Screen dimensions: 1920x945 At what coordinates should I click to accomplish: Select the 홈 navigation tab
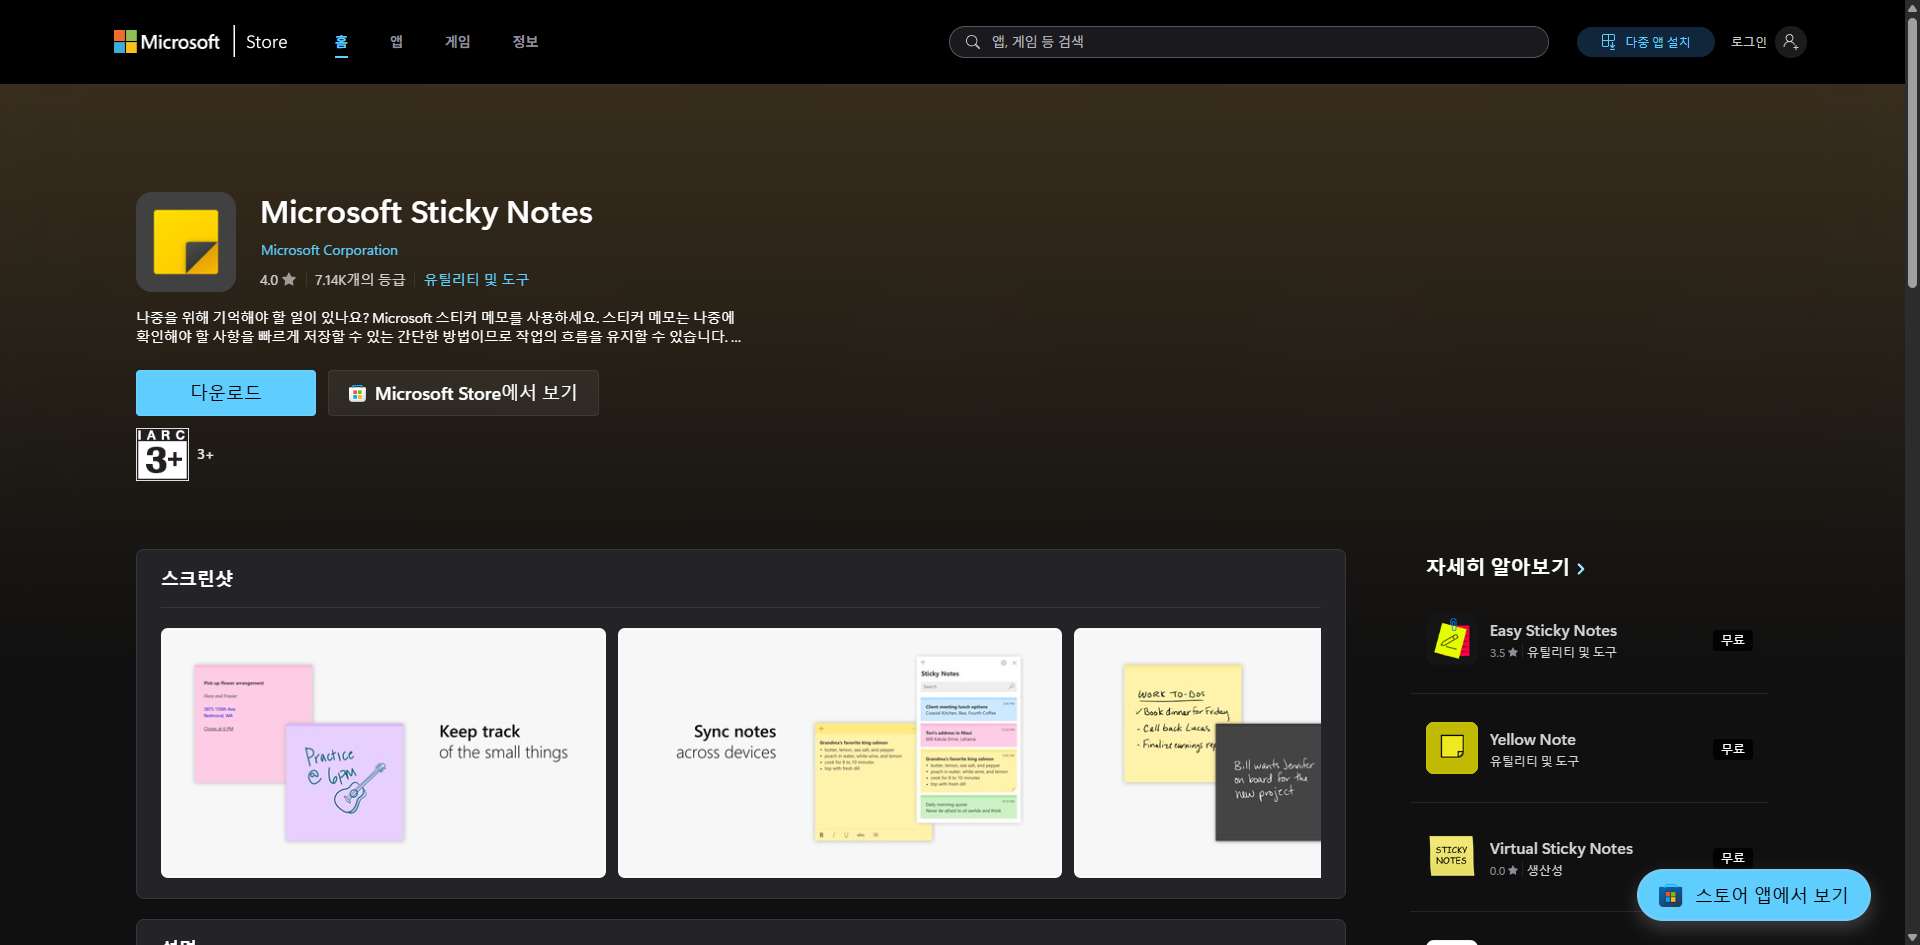[x=341, y=42]
